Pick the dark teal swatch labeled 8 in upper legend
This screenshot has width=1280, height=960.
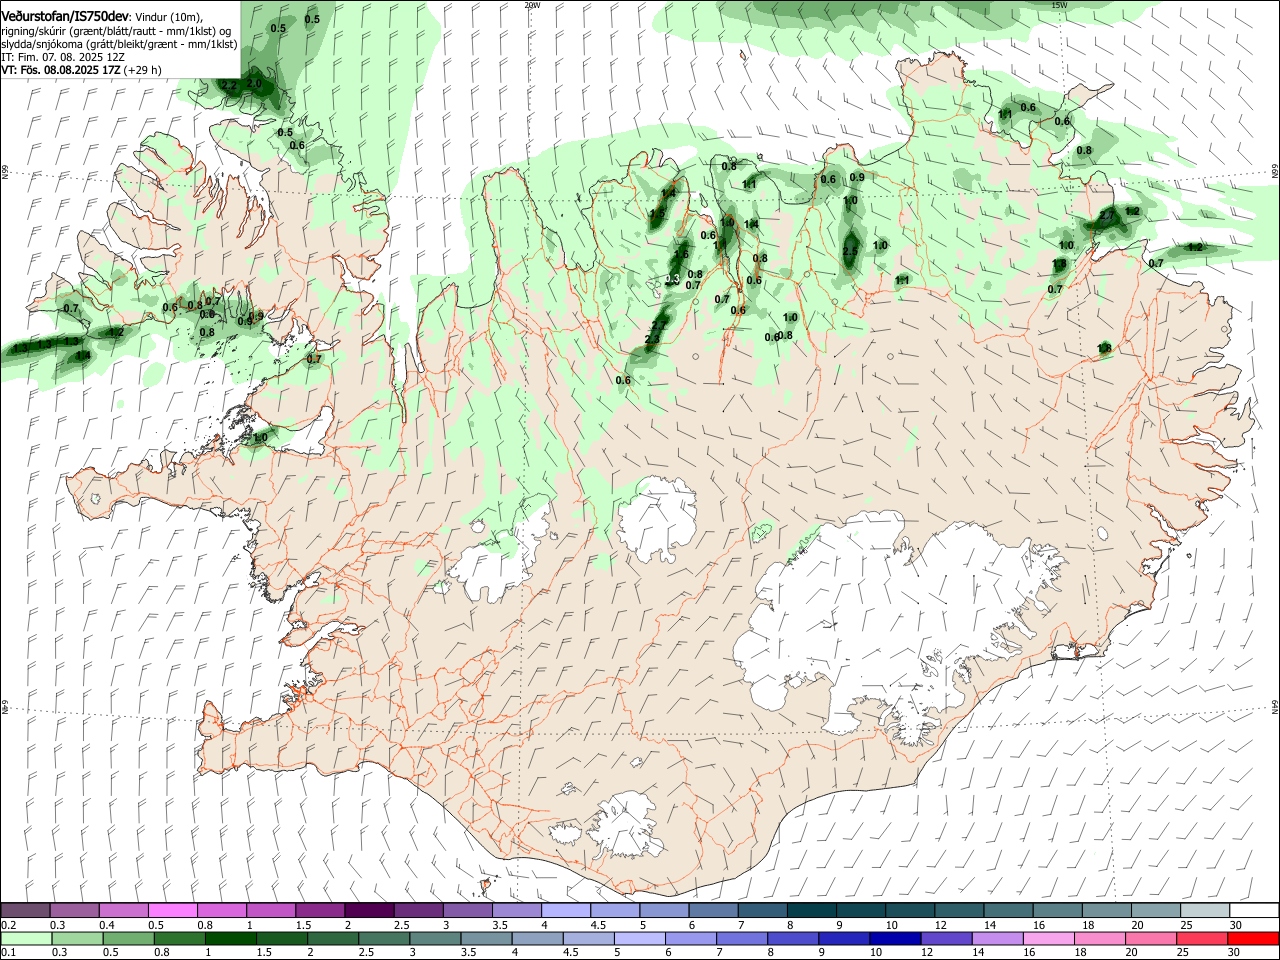tap(812, 910)
